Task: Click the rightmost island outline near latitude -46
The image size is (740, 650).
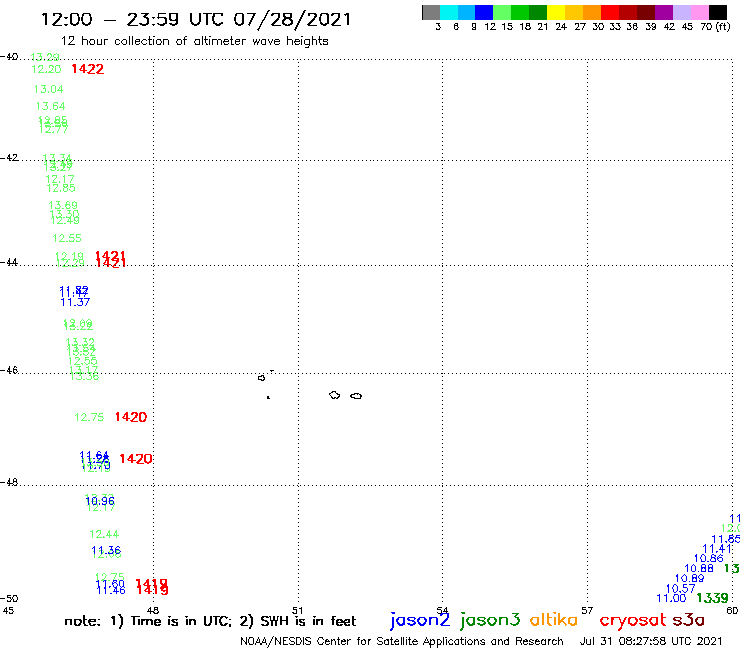Action: point(356,396)
